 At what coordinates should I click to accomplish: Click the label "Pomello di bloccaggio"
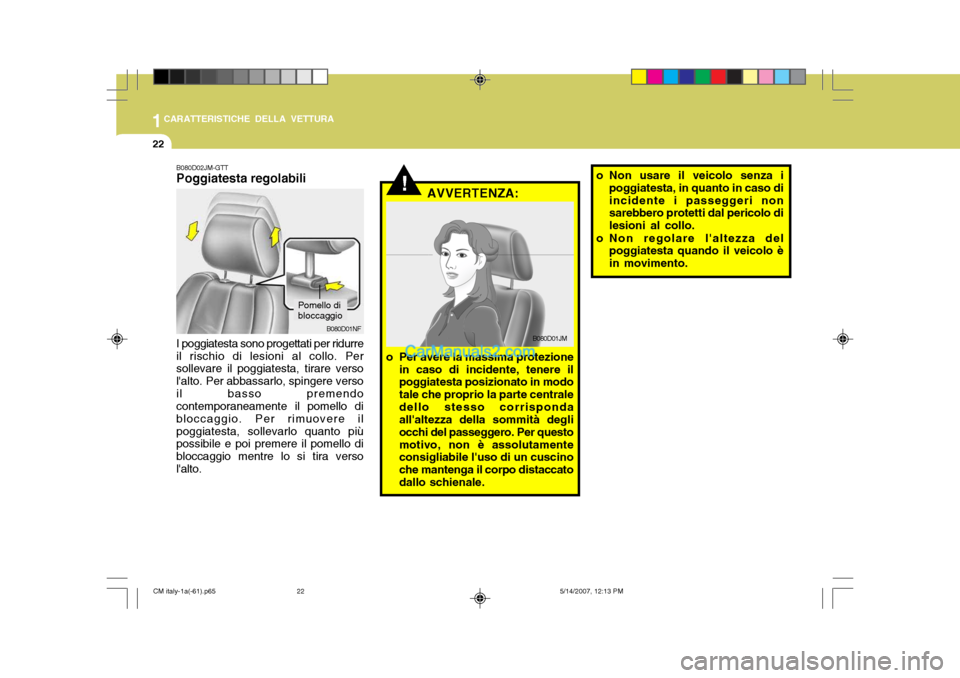pos(320,311)
